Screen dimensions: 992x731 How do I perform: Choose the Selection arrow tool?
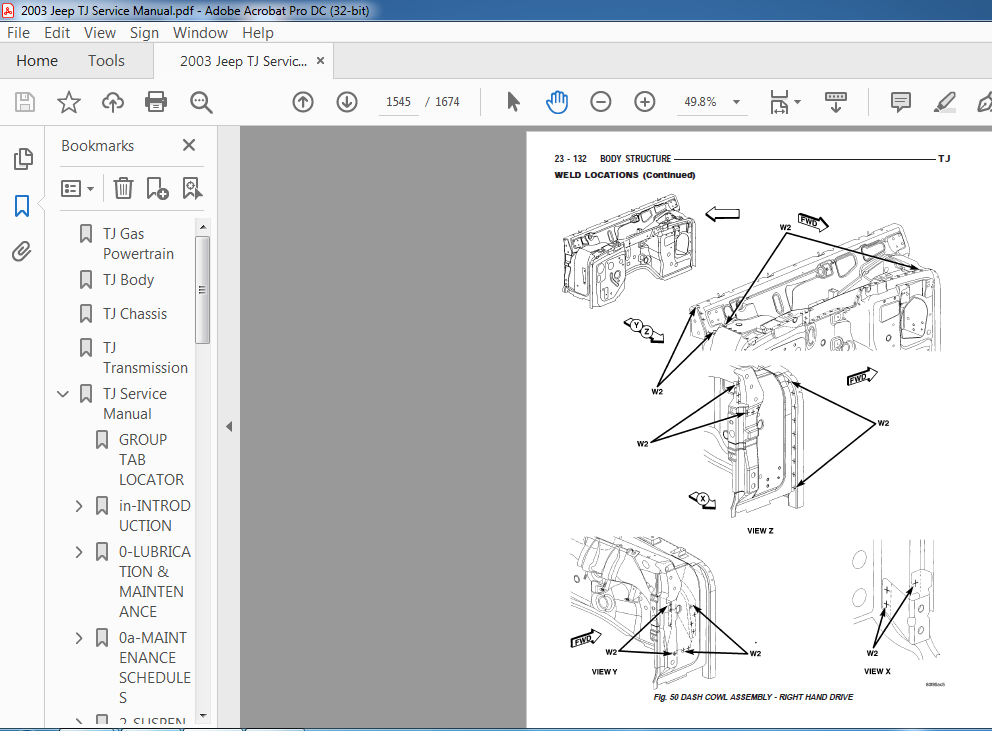click(513, 102)
